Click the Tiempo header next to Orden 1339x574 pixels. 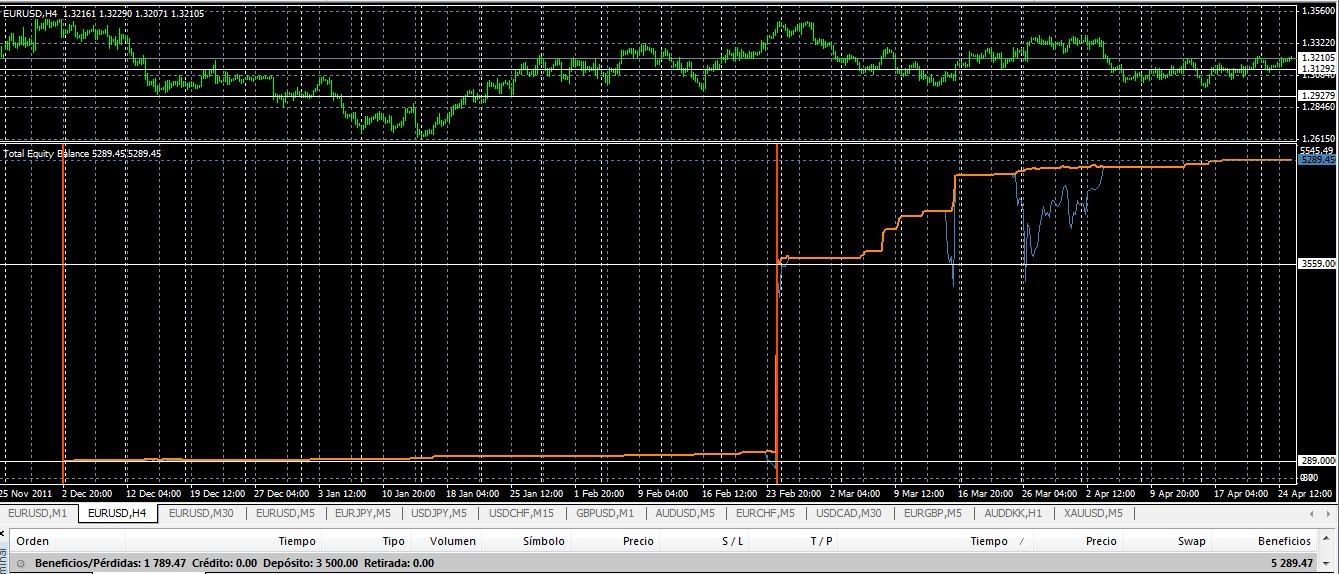(297, 541)
